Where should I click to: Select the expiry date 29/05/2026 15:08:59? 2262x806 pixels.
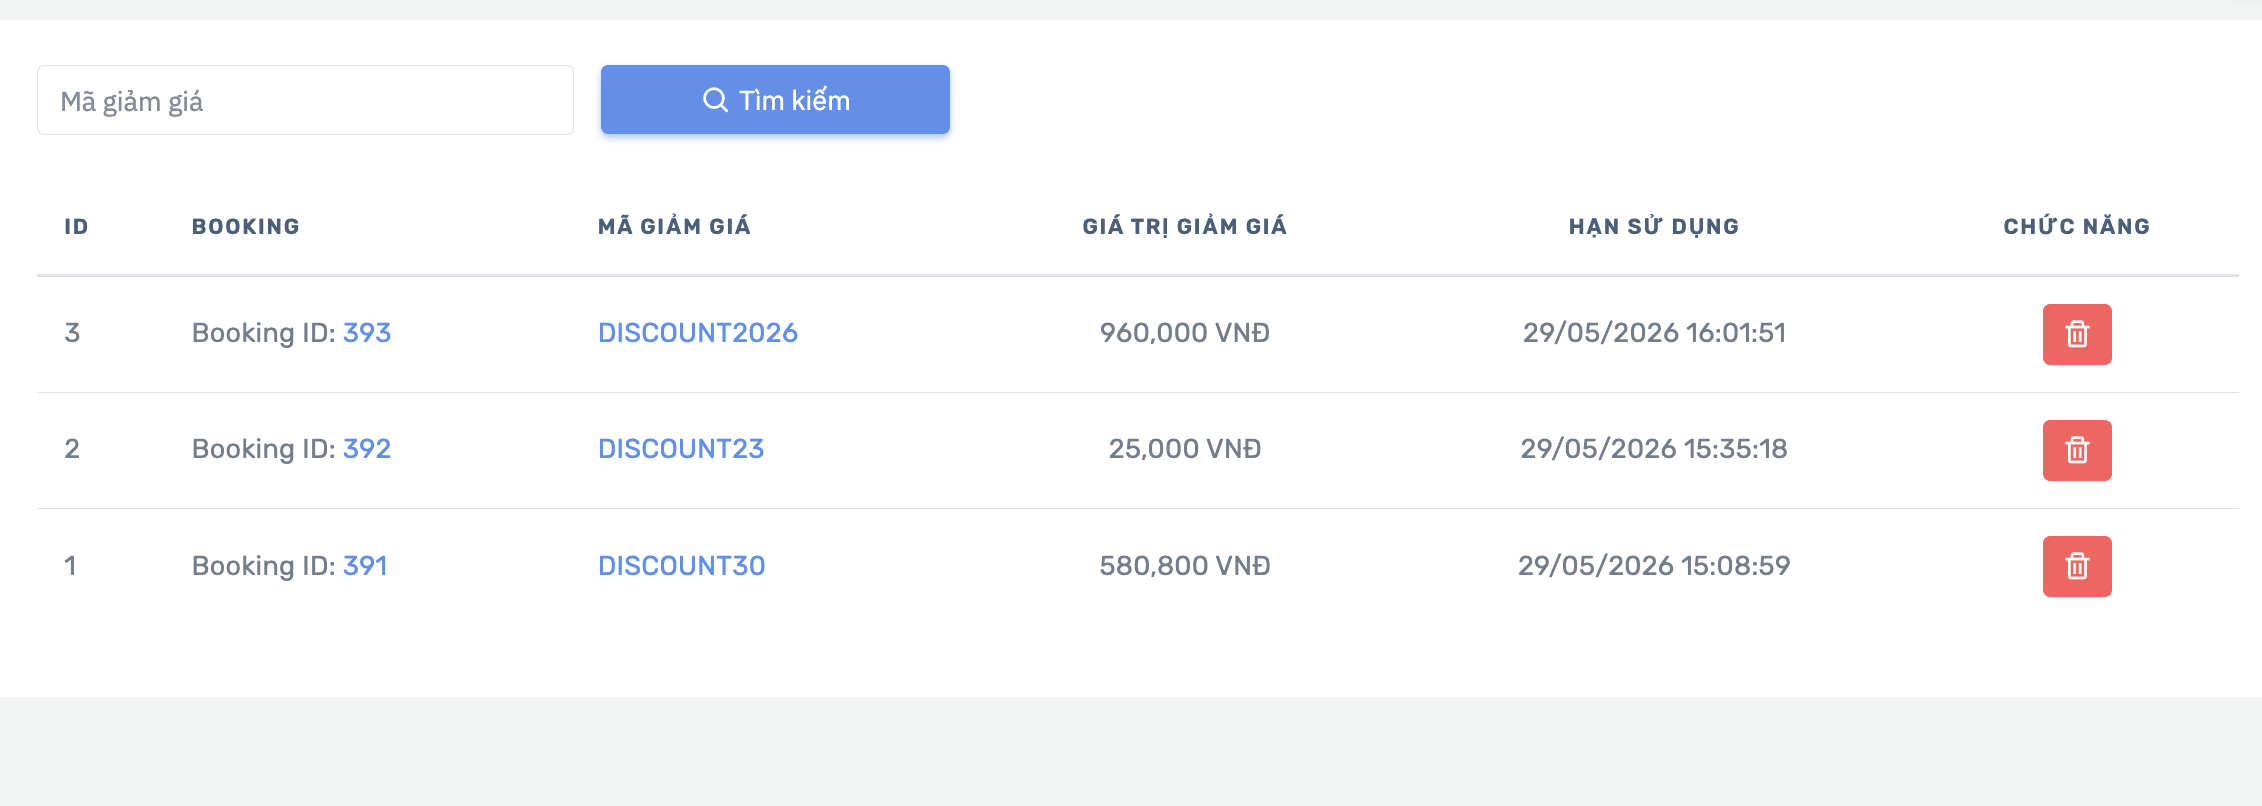1654,566
